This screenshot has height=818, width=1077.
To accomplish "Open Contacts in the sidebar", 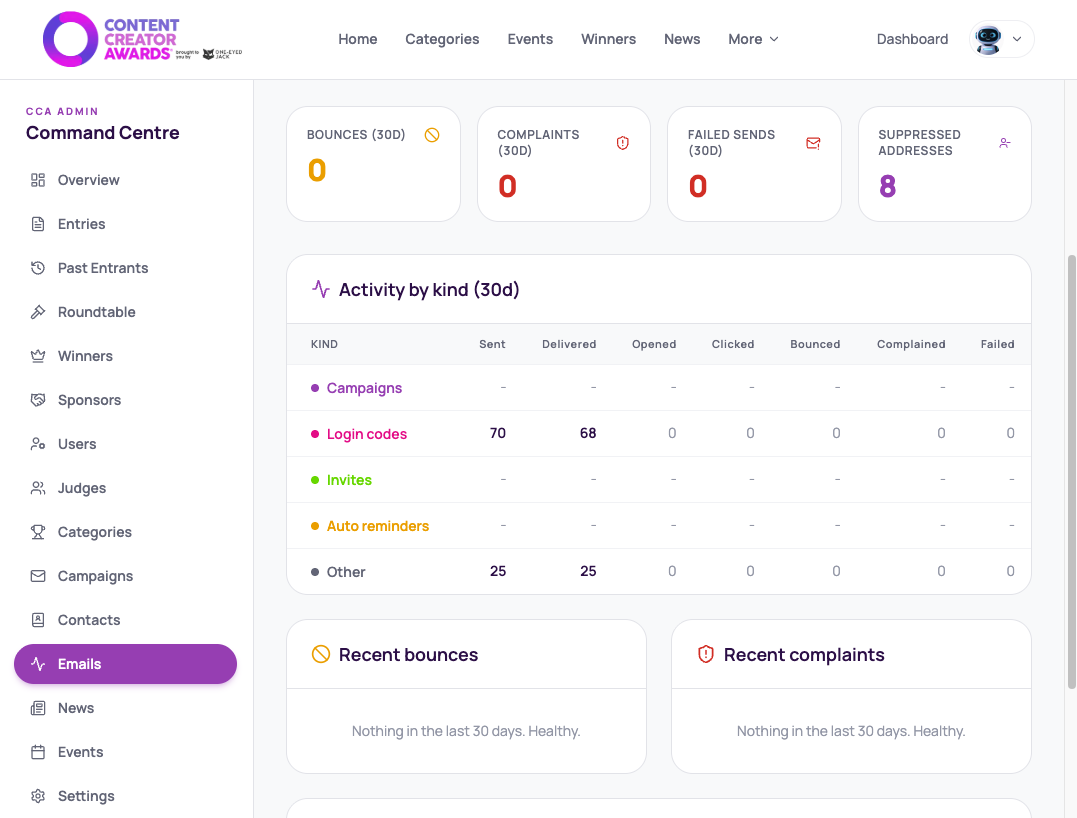I will click(125, 620).
